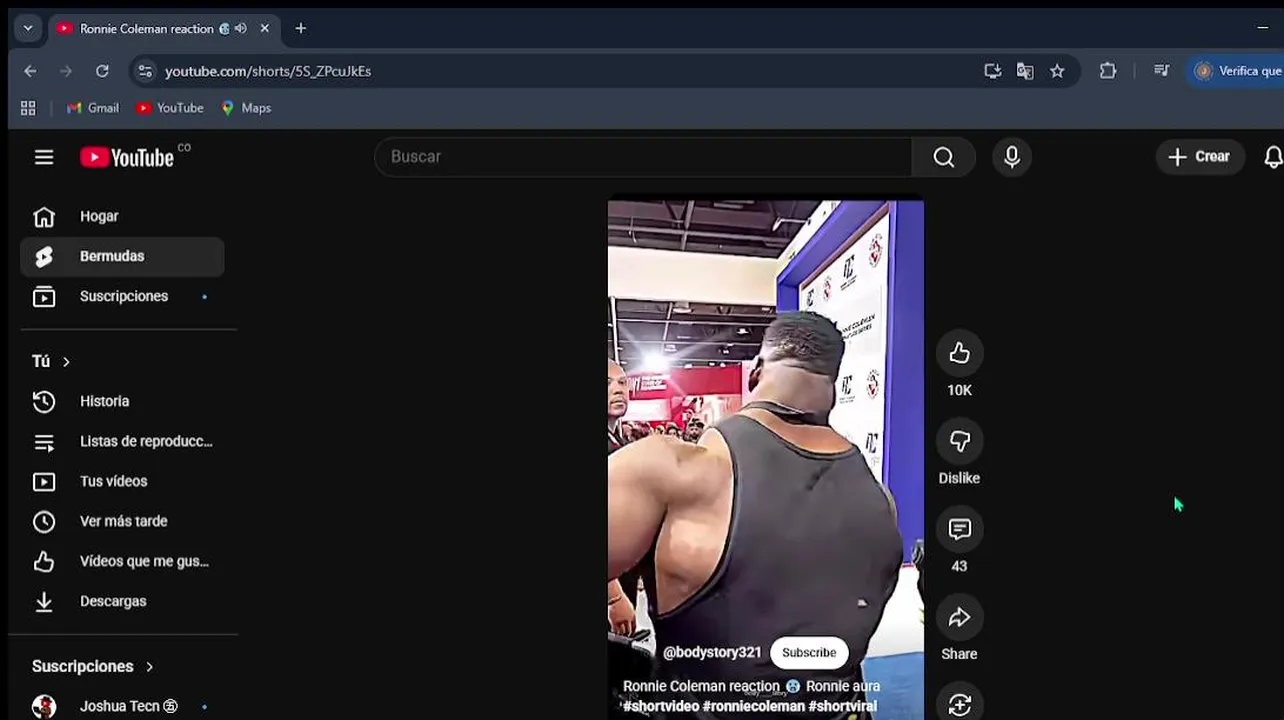Image resolution: width=1284 pixels, height=720 pixels.
Task: Expand Suscripciones section header
Action: click(x=93, y=666)
